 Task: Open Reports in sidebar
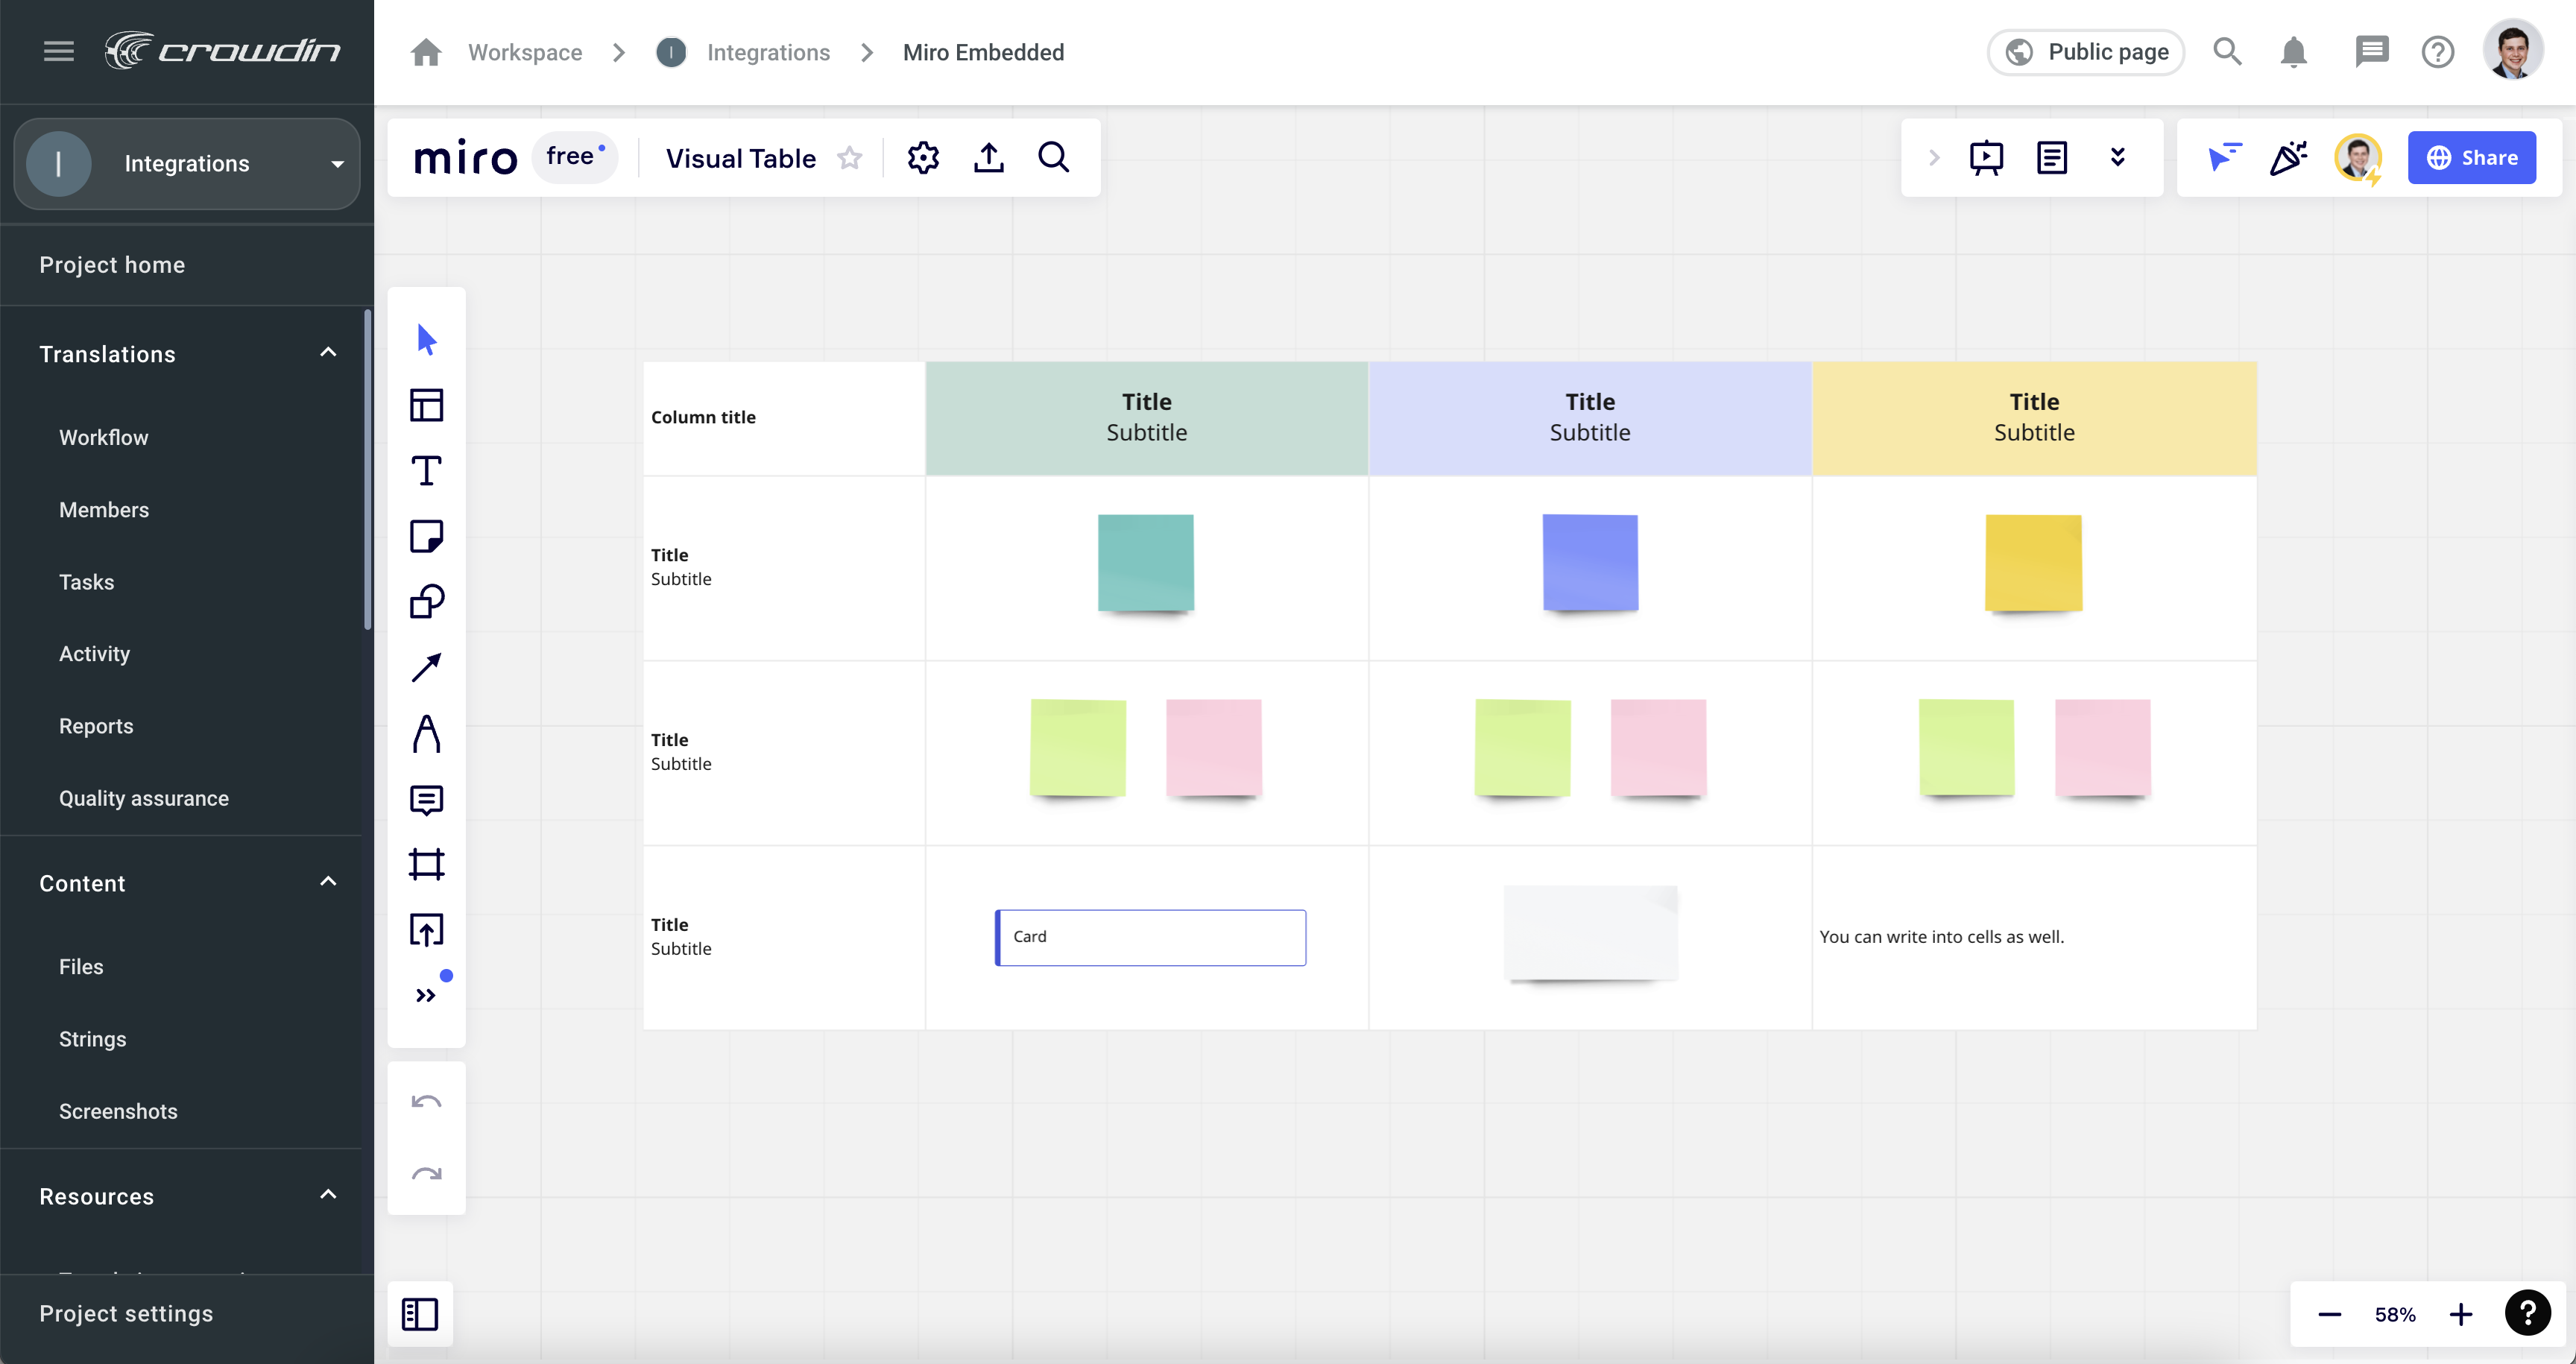point(95,726)
